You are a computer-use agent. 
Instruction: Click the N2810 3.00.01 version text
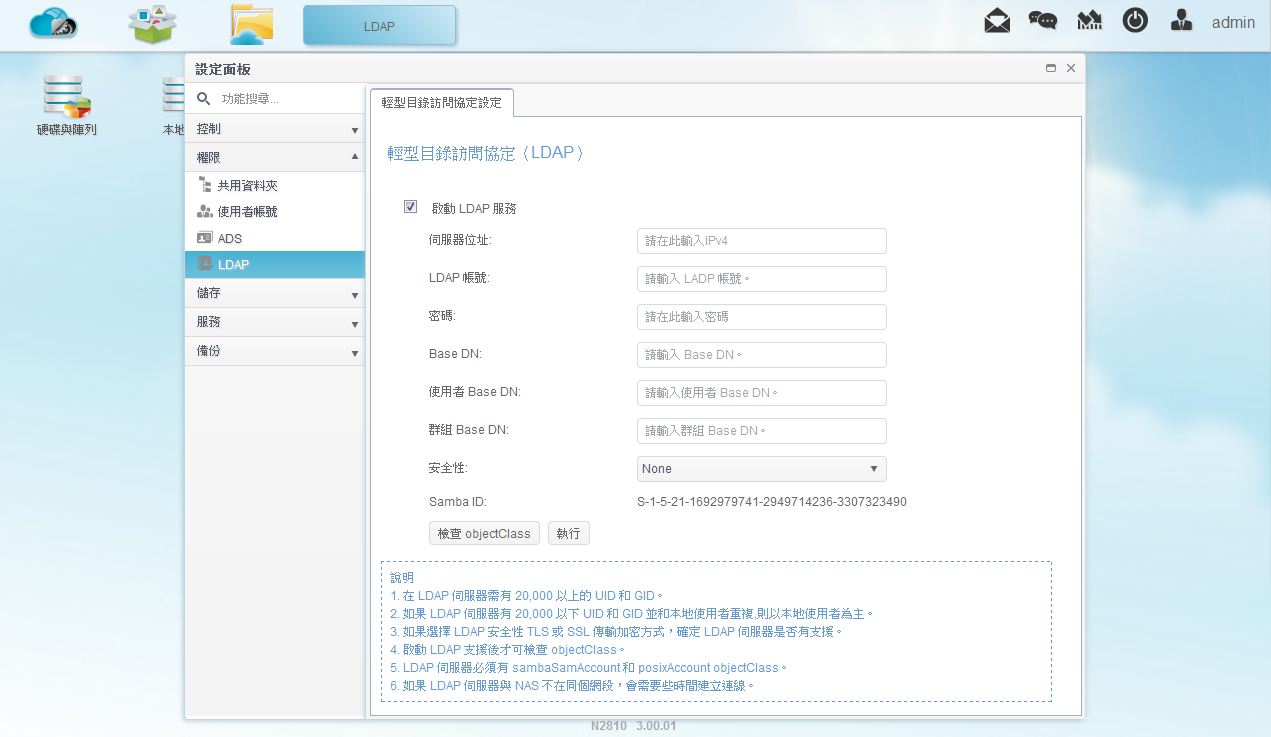633,726
